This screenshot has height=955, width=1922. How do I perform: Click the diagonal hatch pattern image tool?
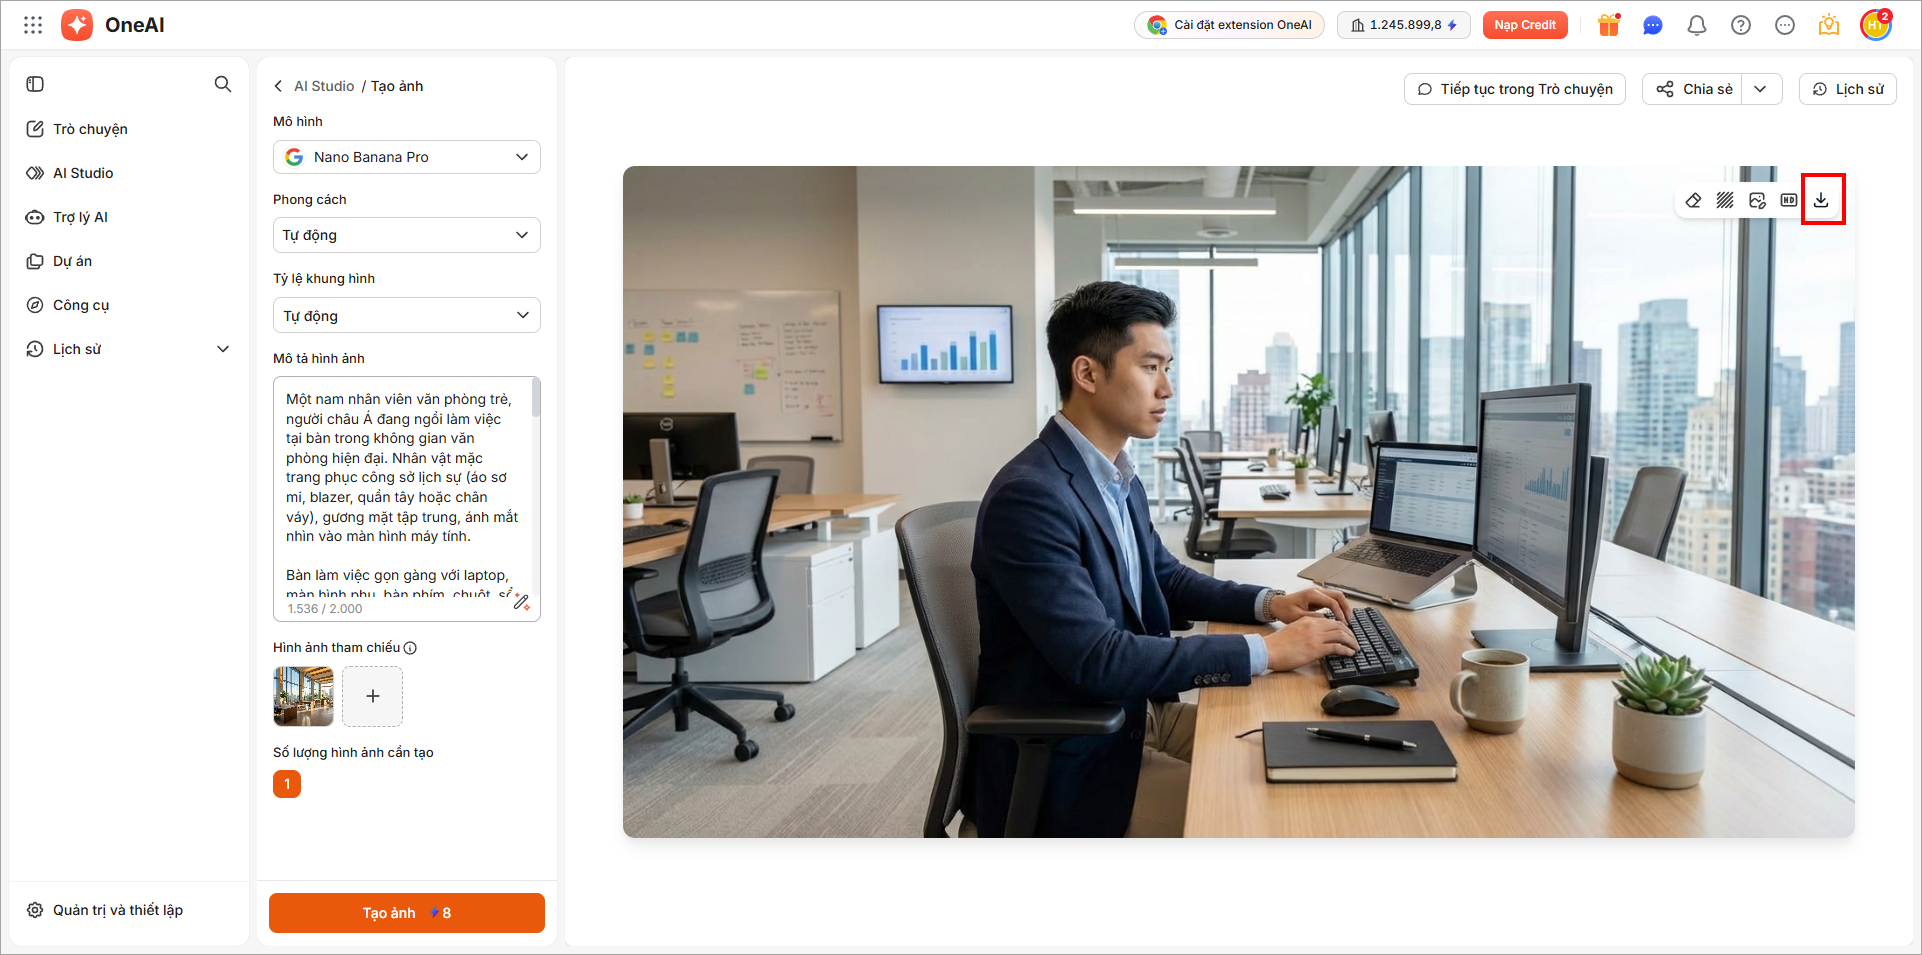[1725, 200]
